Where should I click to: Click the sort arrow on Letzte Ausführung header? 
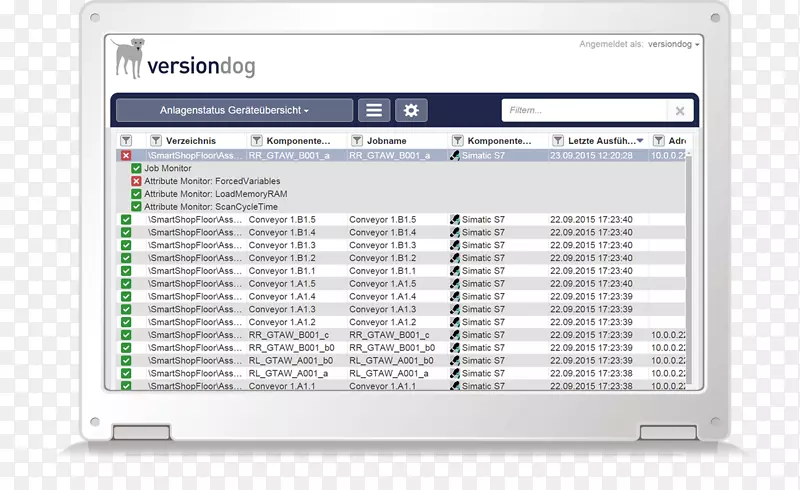[641, 141]
